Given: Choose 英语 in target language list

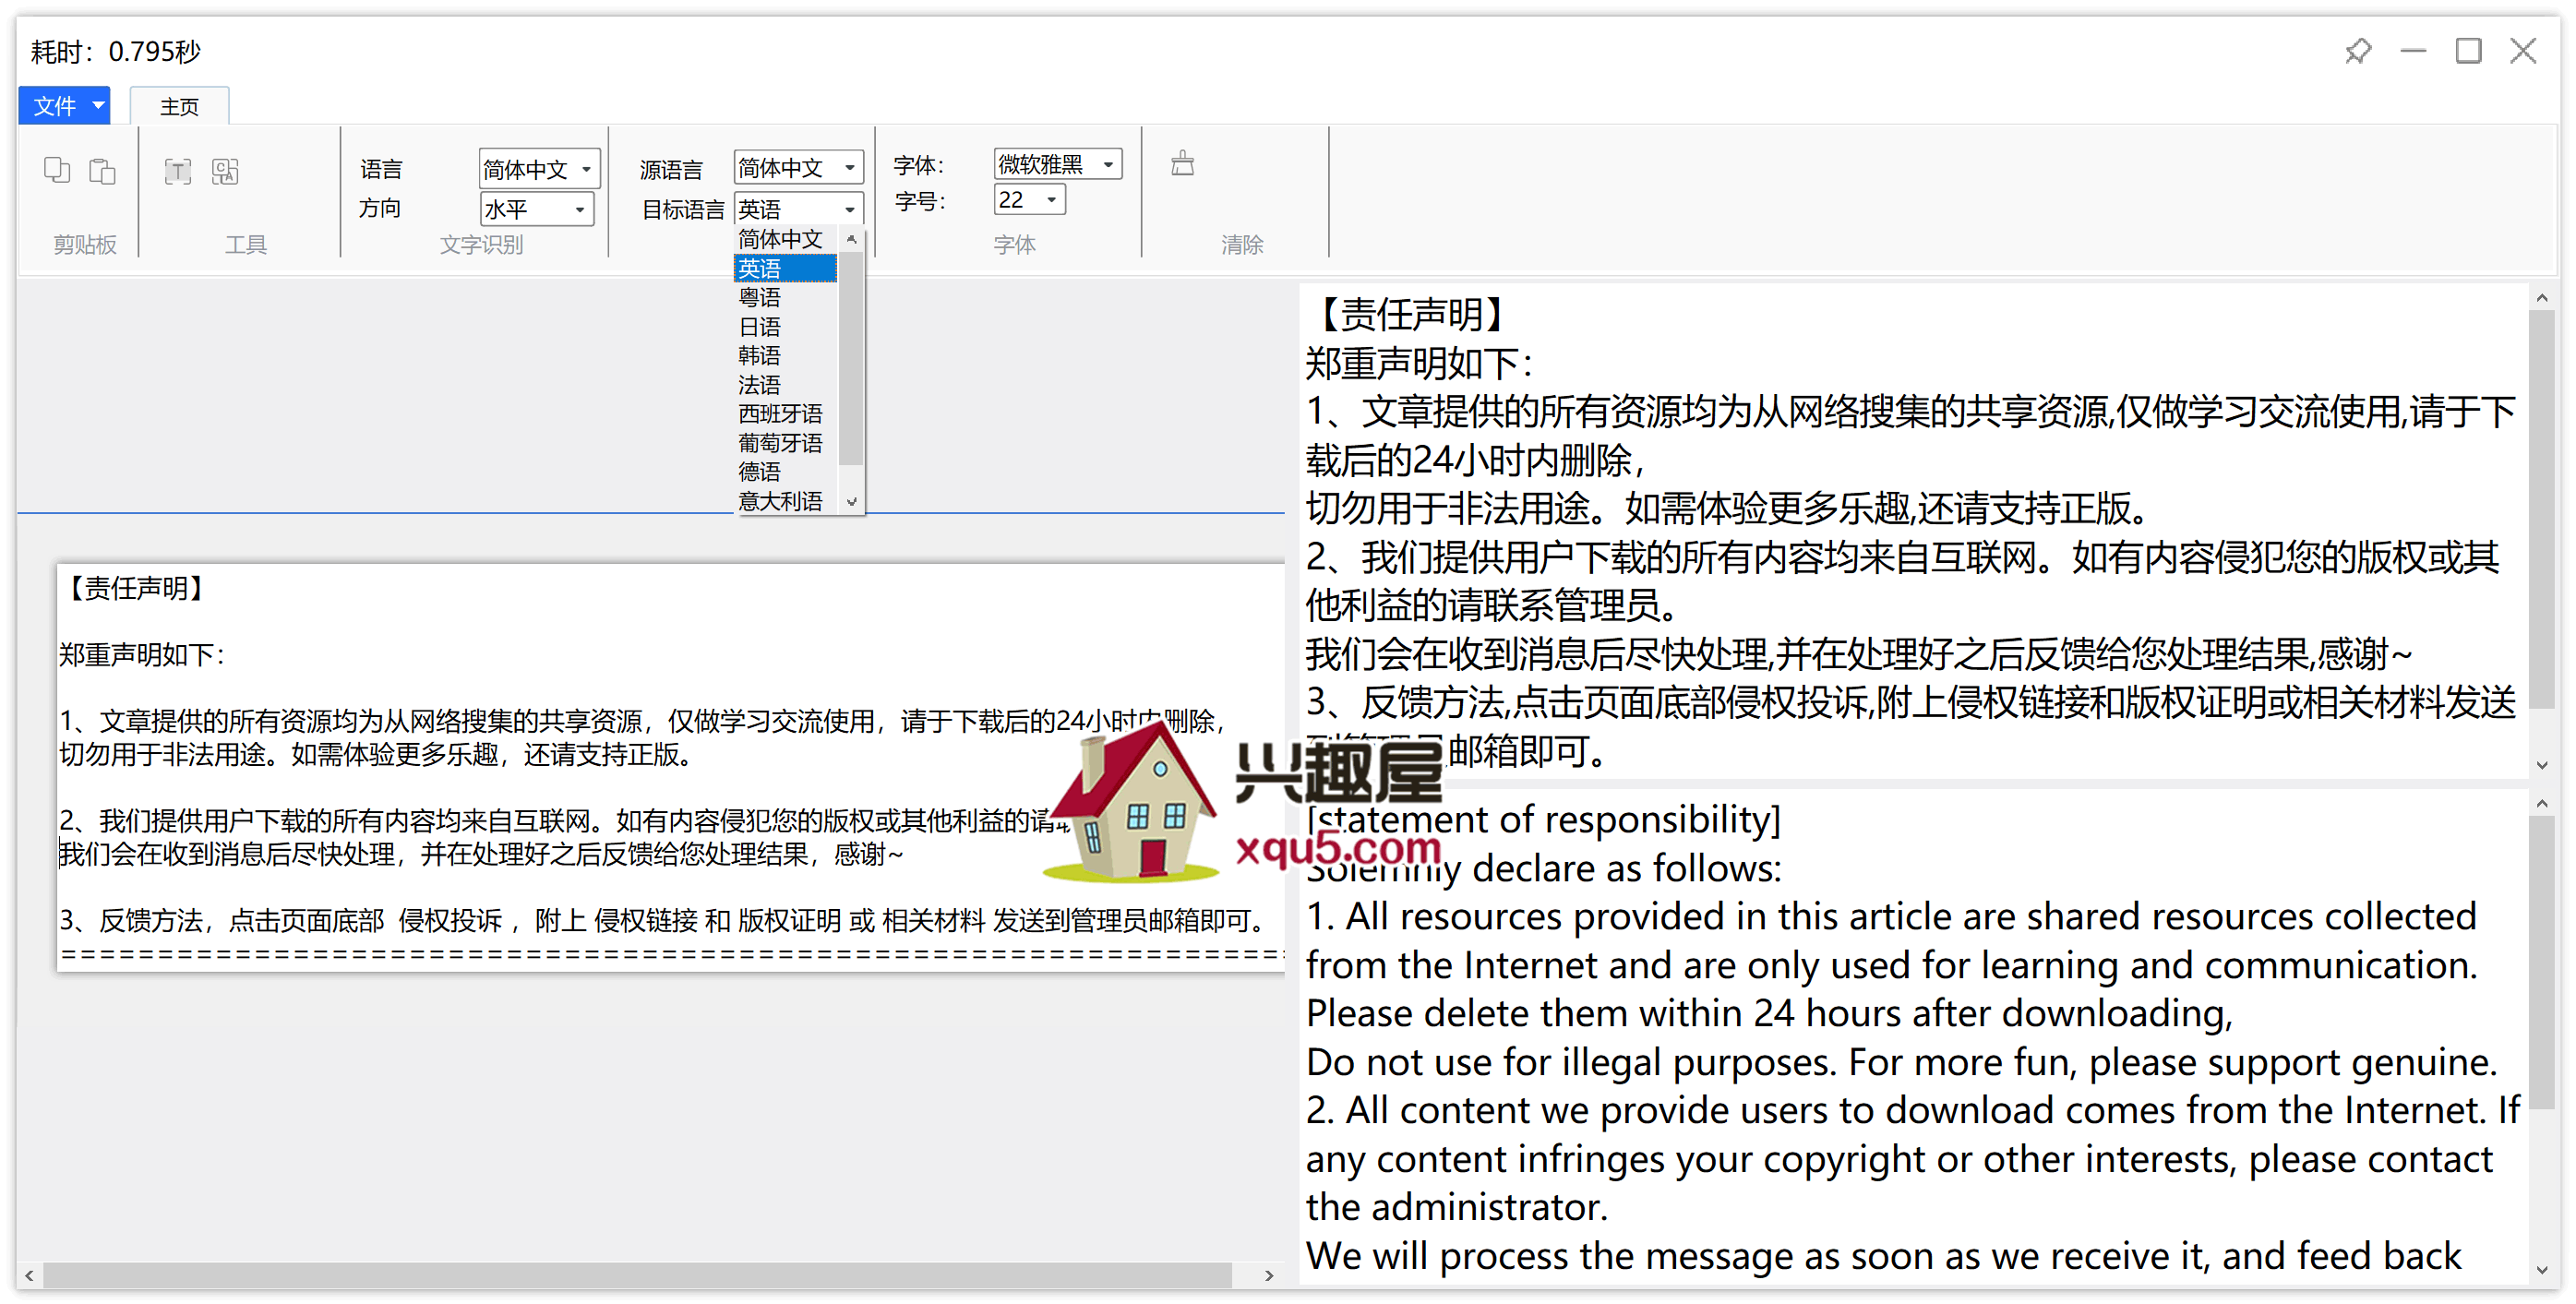Looking at the screenshot, I should coord(786,268).
